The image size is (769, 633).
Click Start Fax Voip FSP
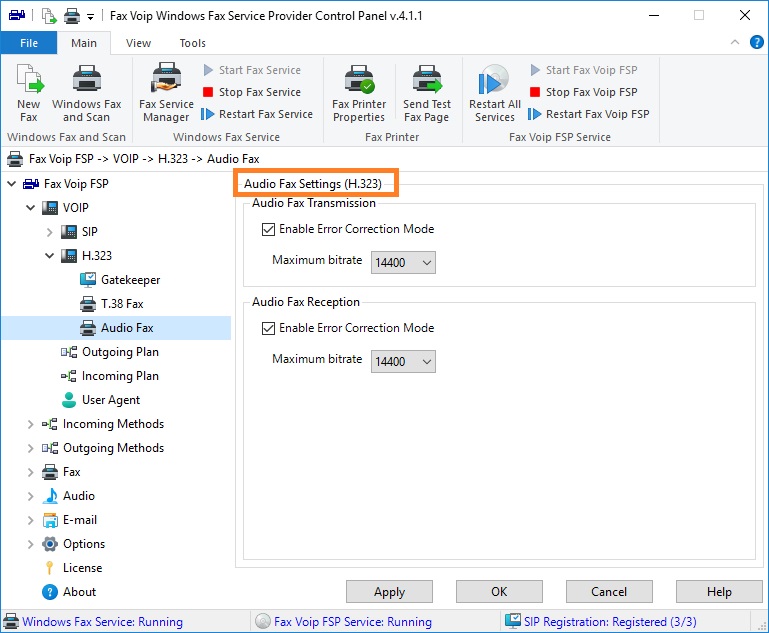(x=584, y=70)
